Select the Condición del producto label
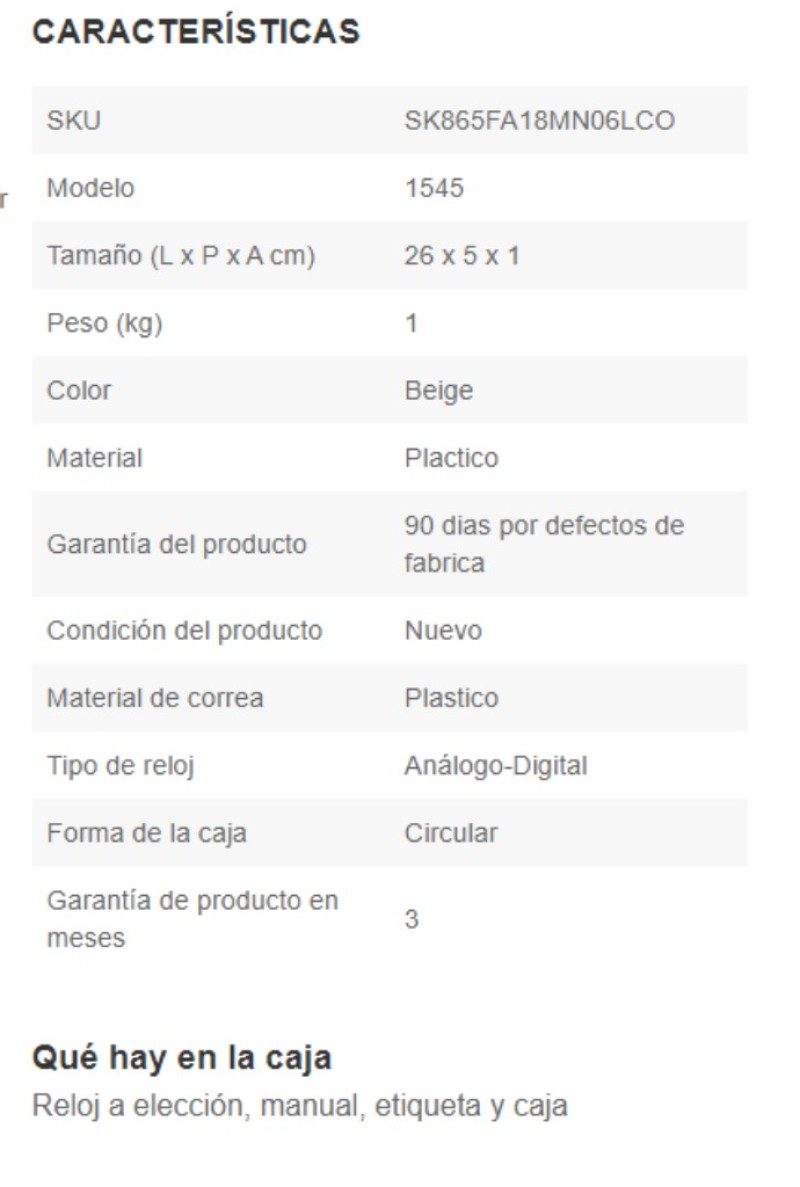This screenshot has height=1187, width=800. click(x=185, y=631)
